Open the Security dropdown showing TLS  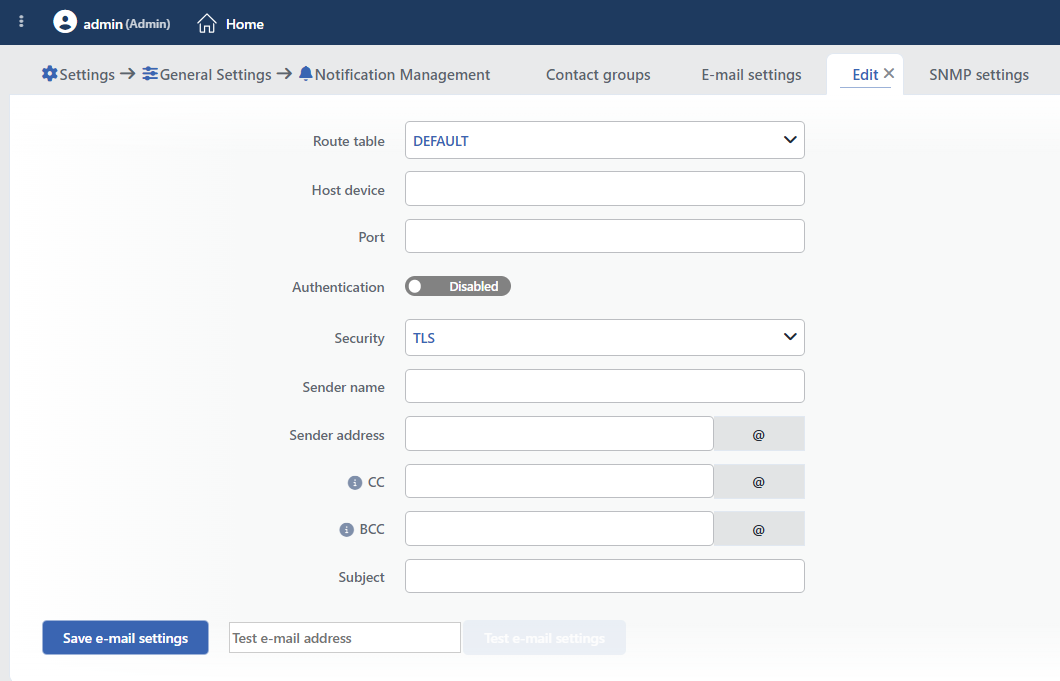604,337
